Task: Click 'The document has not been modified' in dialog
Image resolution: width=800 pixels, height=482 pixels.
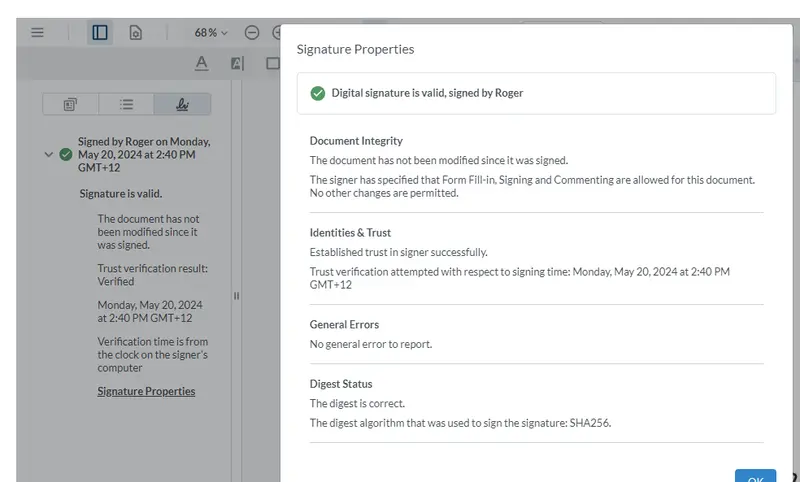Action: (x=439, y=160)
